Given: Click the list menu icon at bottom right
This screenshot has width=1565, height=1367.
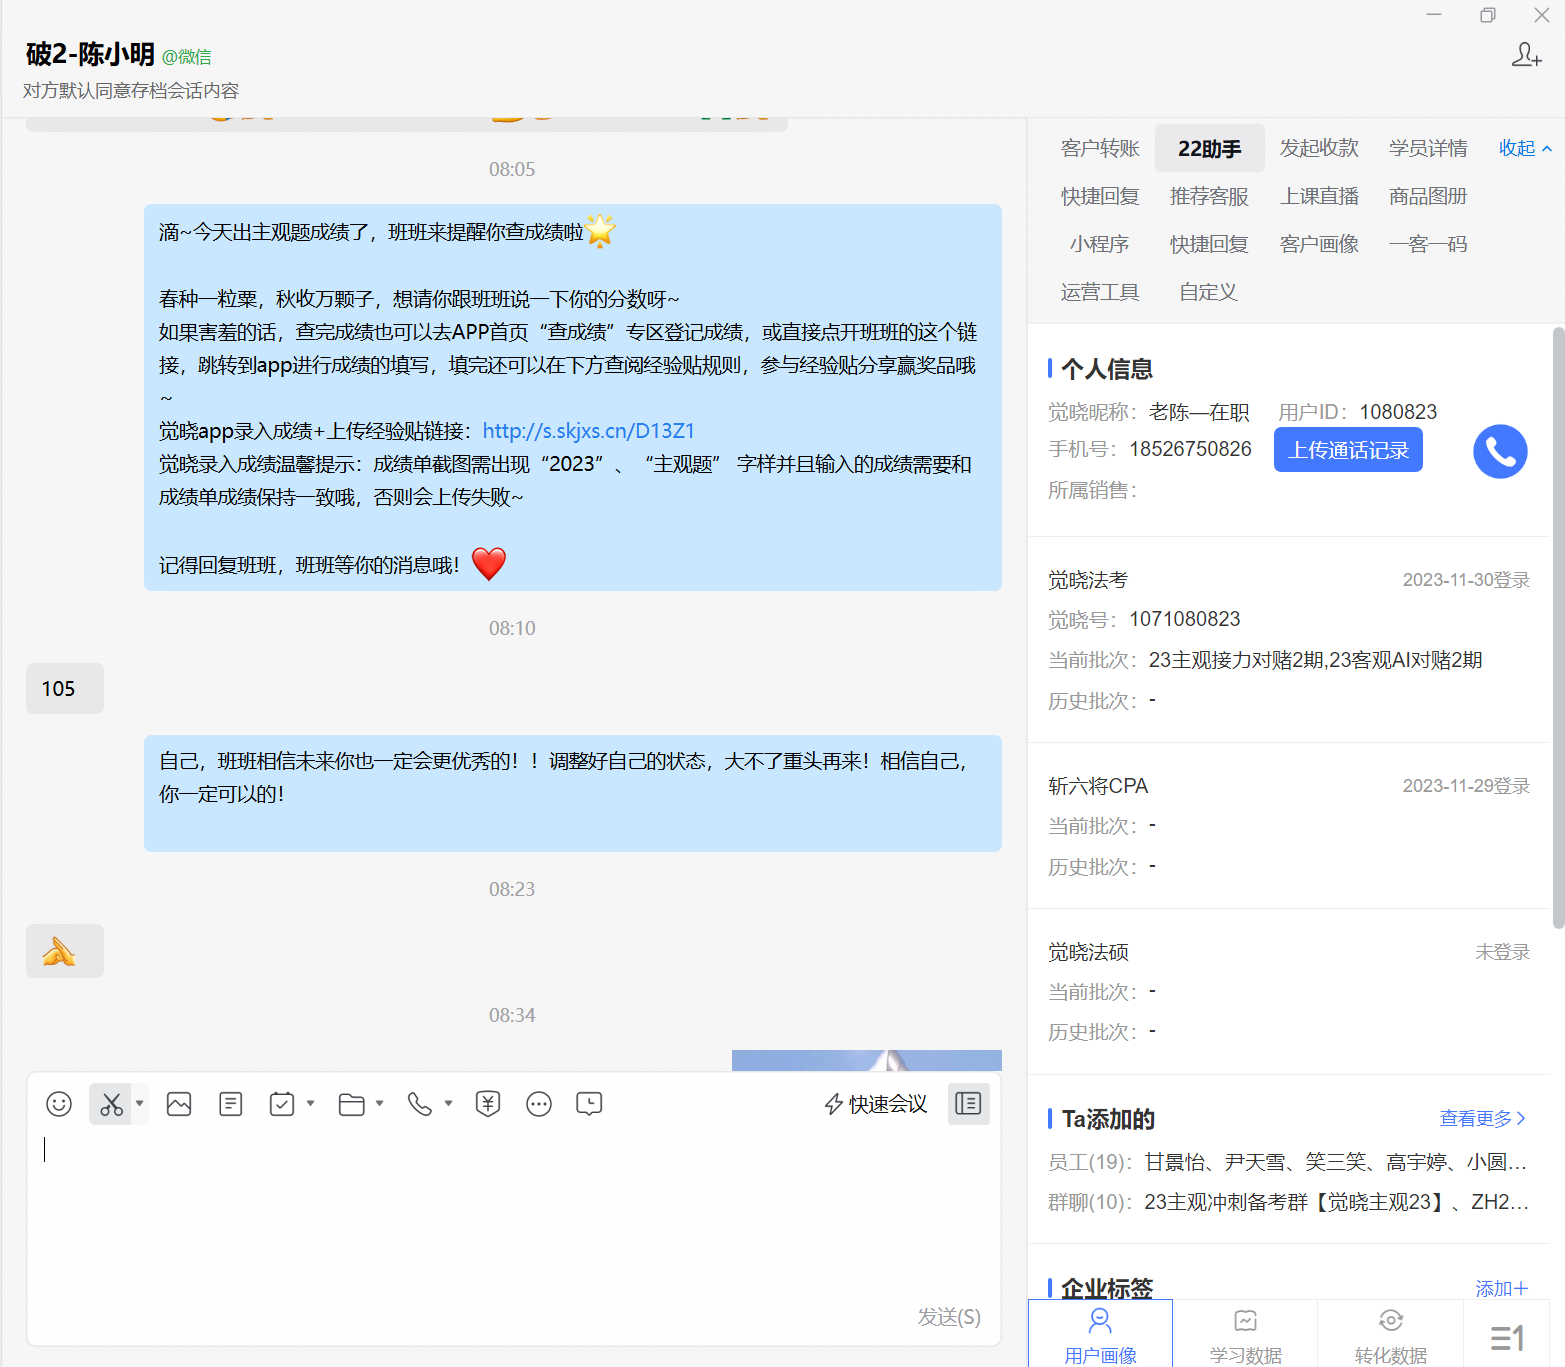Looking at the screenshot, I should pos(1507,1337).
